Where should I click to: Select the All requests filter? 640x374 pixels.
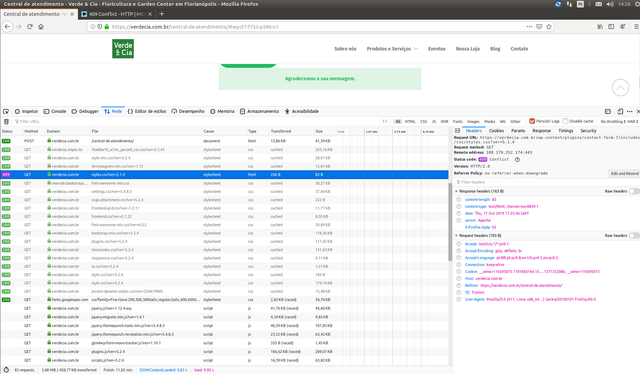click(398, 122)
